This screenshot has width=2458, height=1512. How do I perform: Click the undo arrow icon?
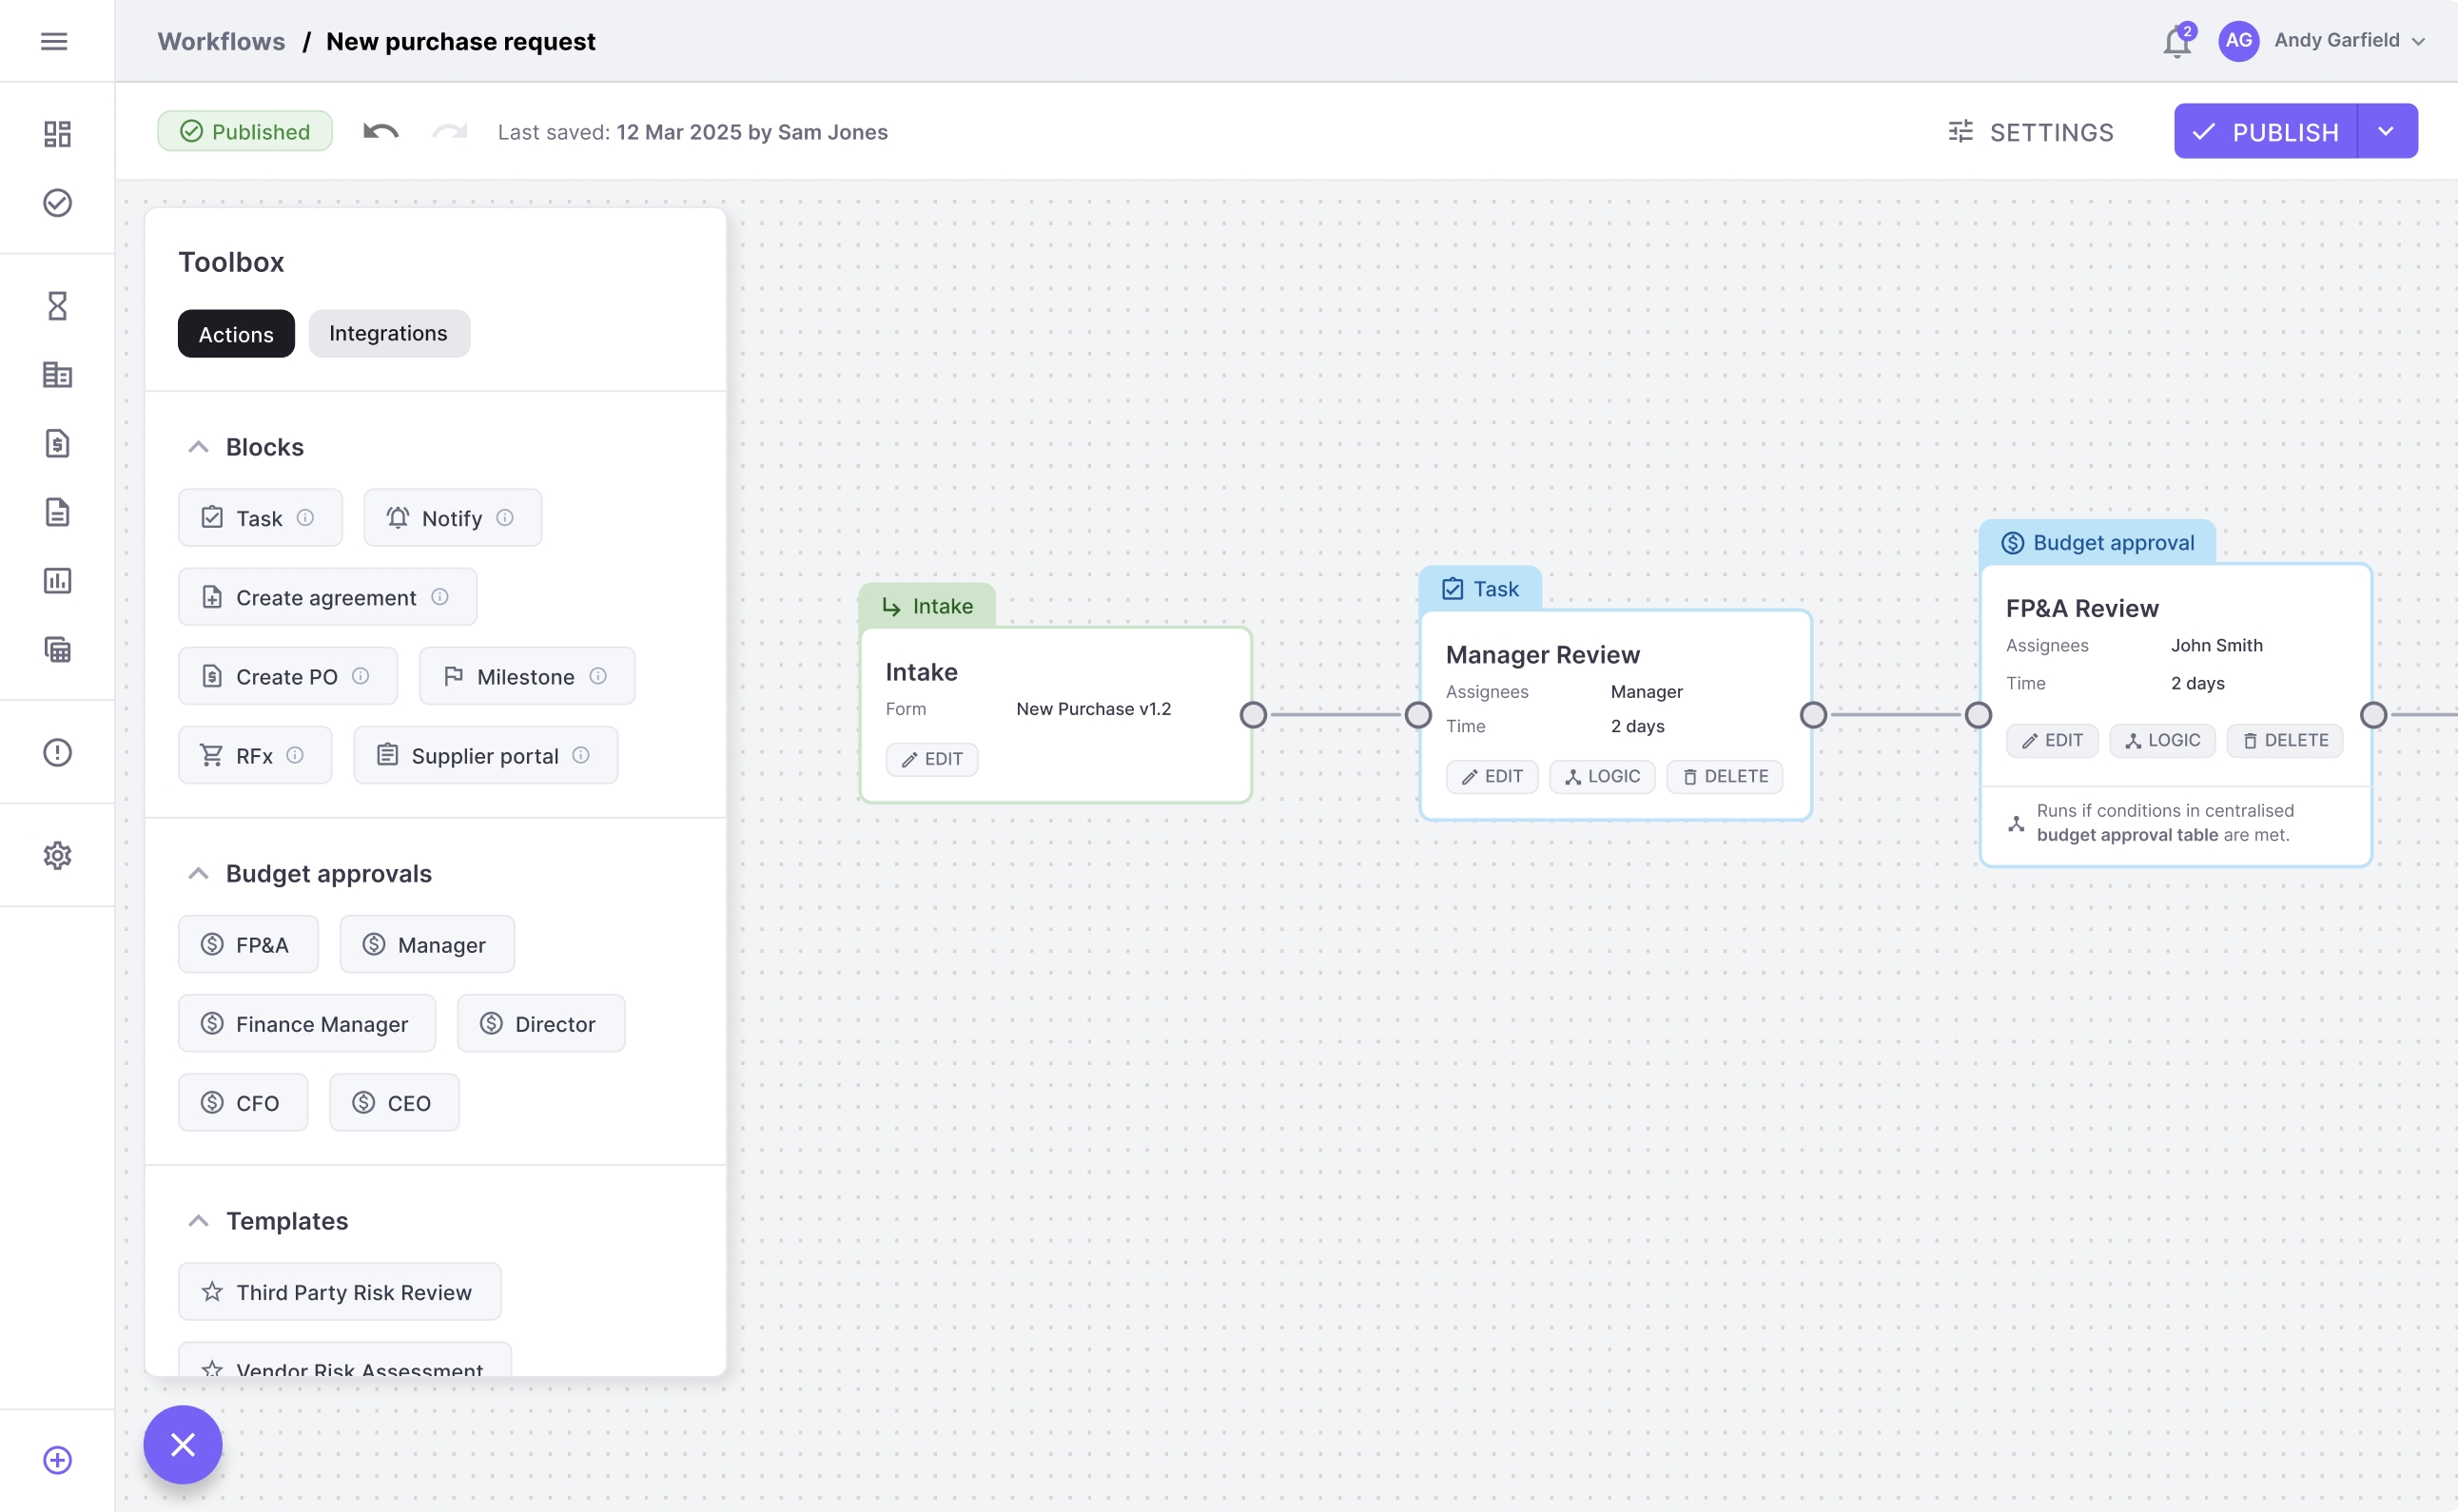380,132
